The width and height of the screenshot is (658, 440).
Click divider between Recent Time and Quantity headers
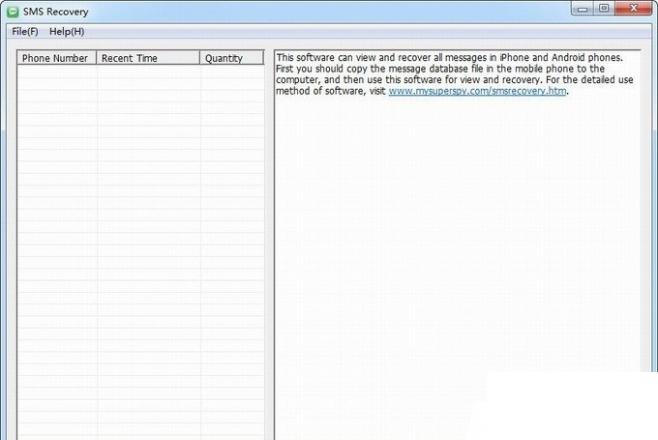click(200, 58)
